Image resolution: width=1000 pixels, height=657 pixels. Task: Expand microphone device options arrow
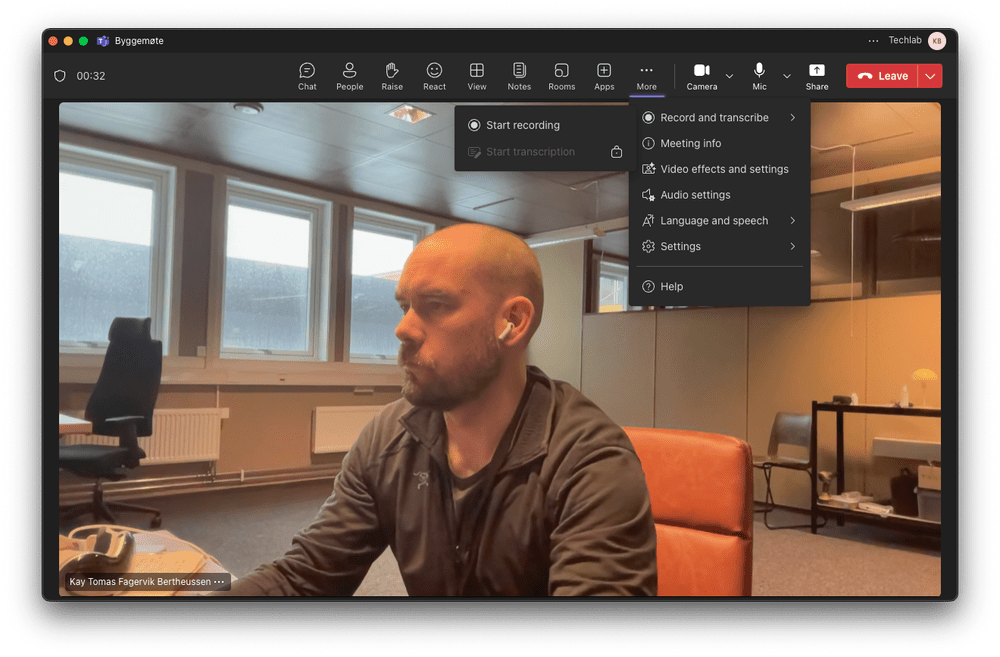click(x=787, y=76)
